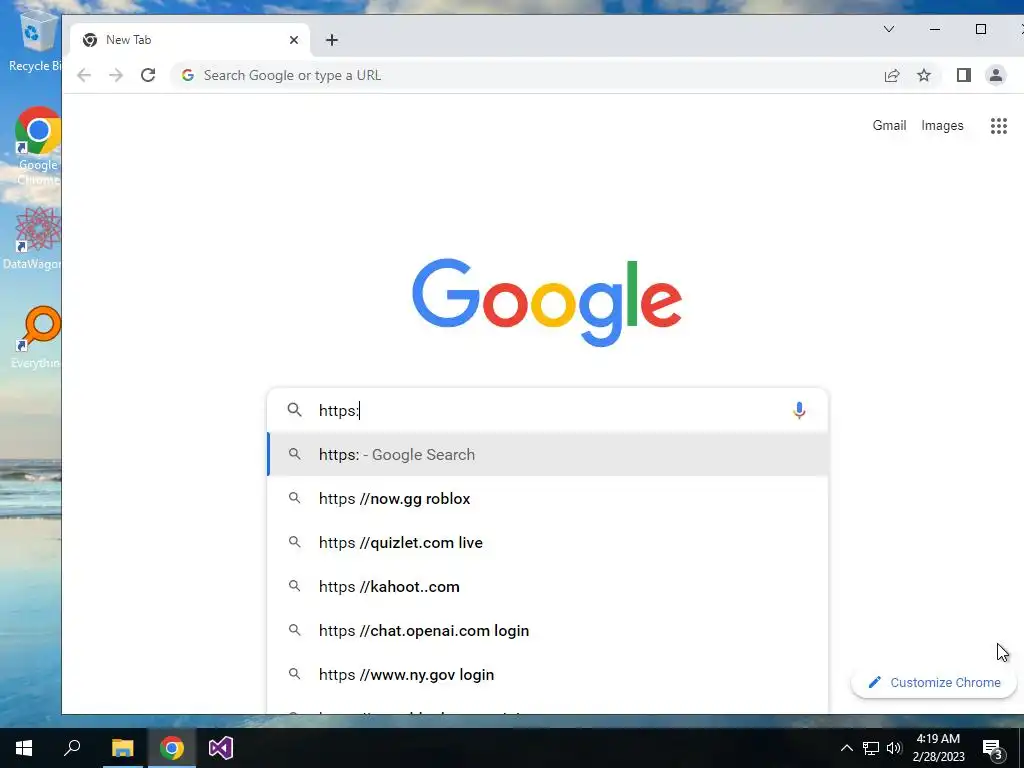The height and width of the screenshot is (768, 1024).
Task: Select the 'https: - Google Search' suggestion
Action: pos(547,455)
